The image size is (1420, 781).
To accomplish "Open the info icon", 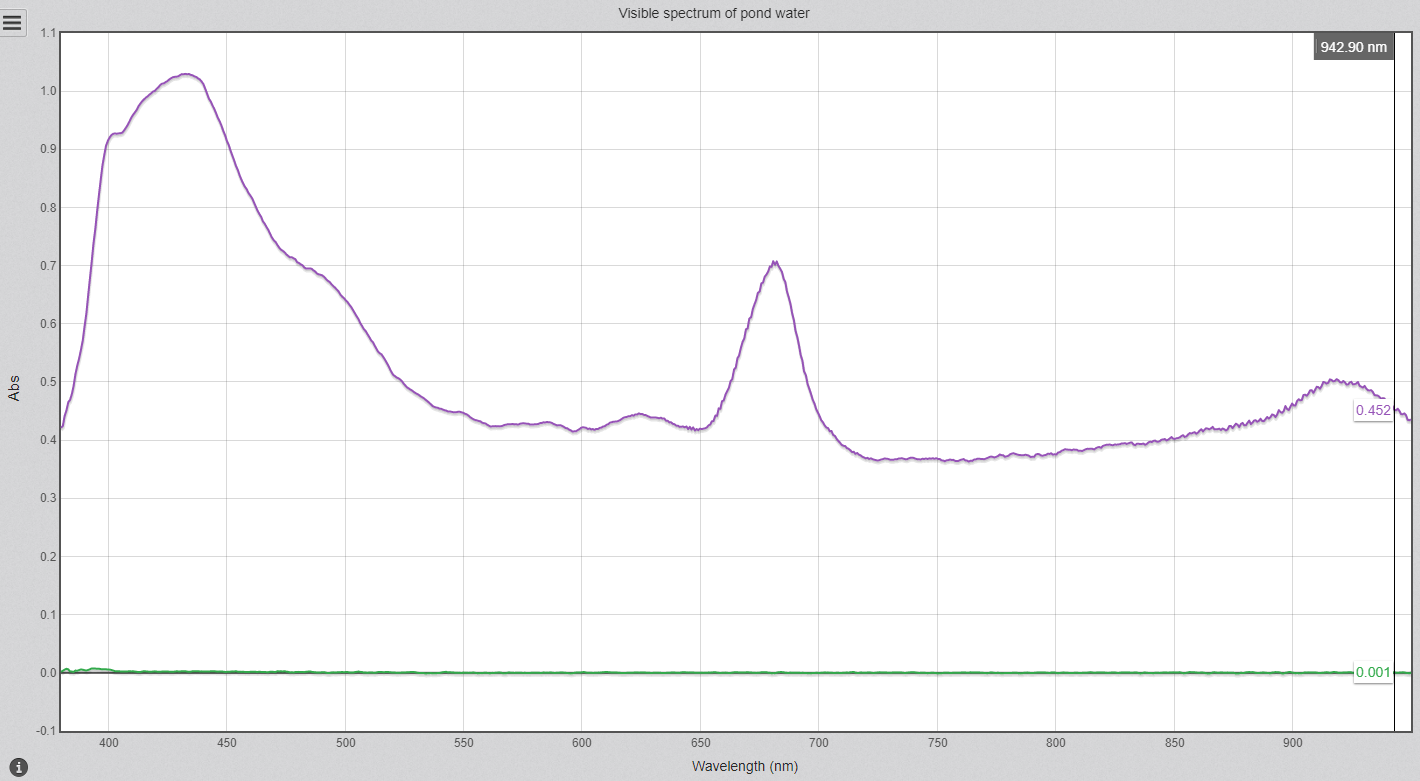I will (19, 768).
